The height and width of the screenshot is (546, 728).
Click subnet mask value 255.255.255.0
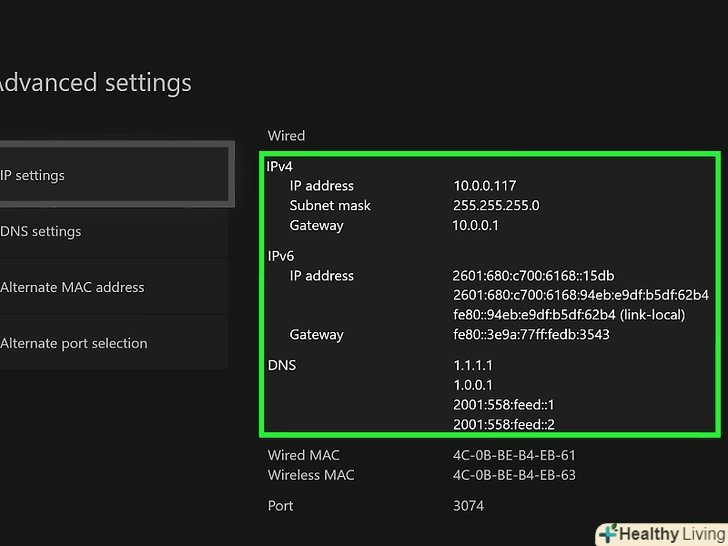coord(496,206)
